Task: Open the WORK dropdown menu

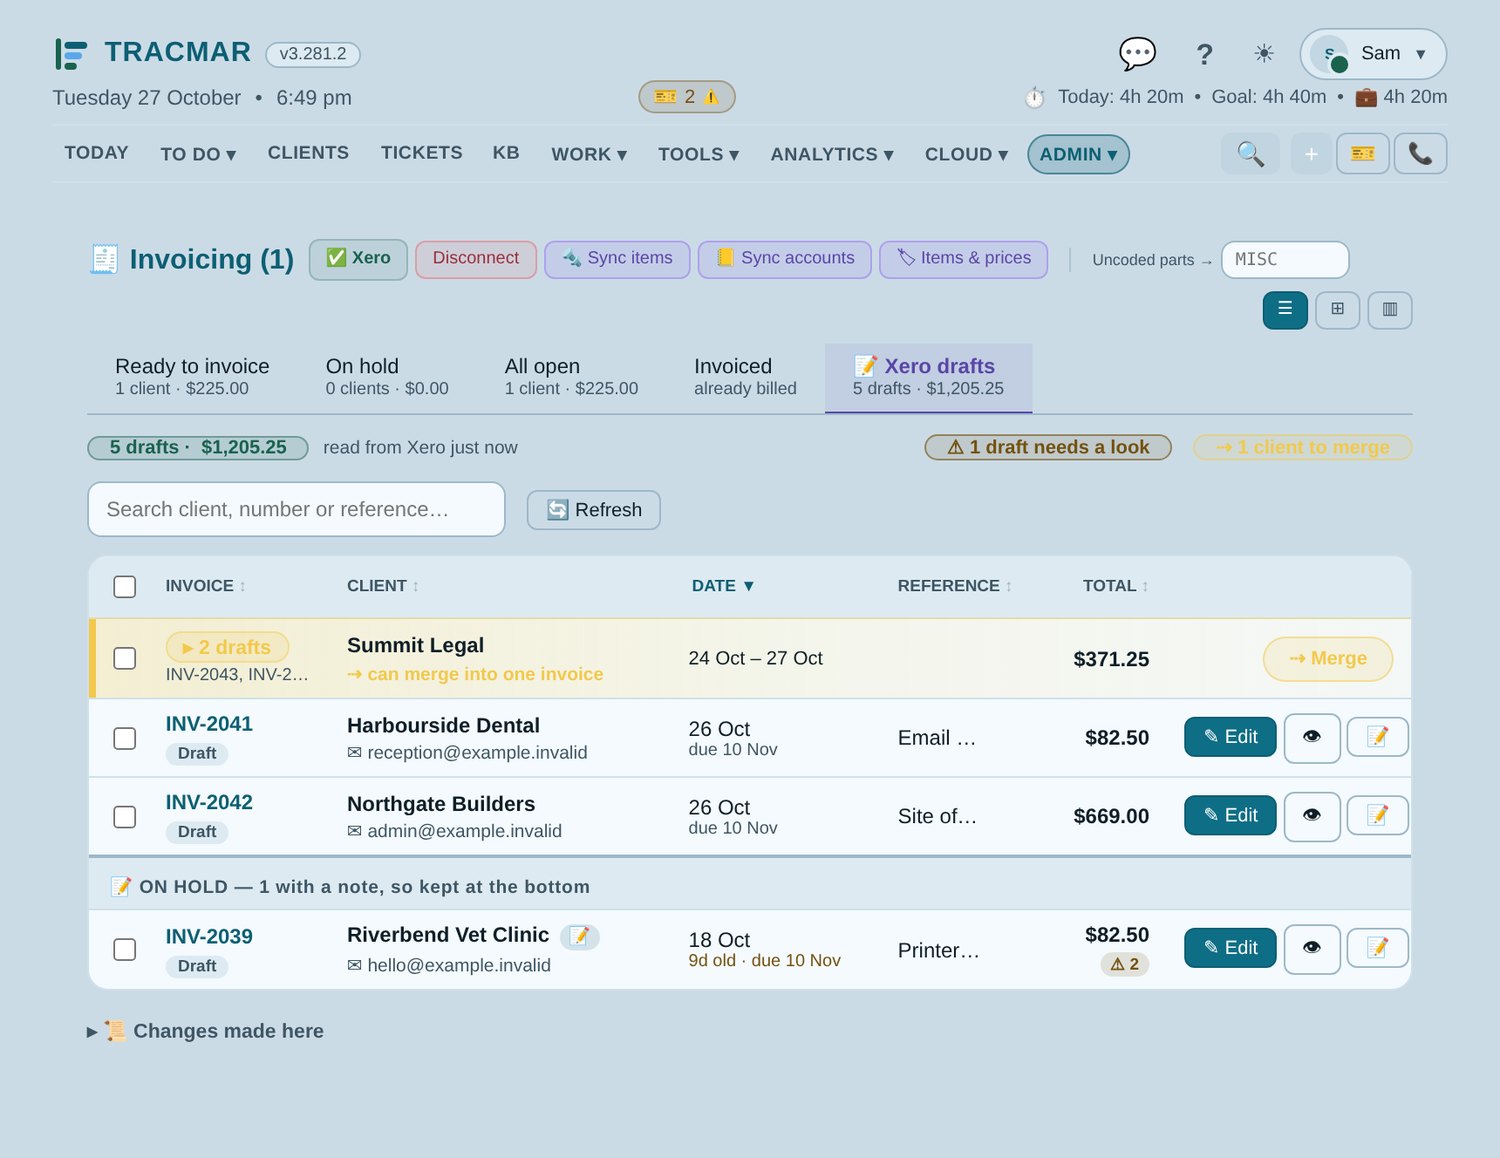Action: click(x=589, y=154)
